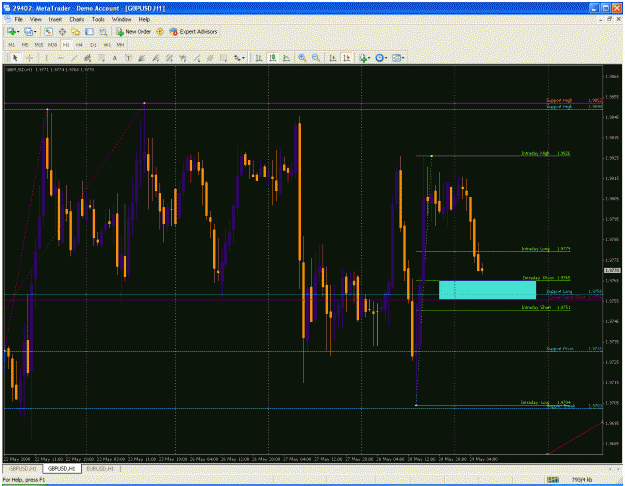The width and height of the screenshot is (625, 486).
Task: Switch chart to M15 timeframe
Action: [39, 45]
